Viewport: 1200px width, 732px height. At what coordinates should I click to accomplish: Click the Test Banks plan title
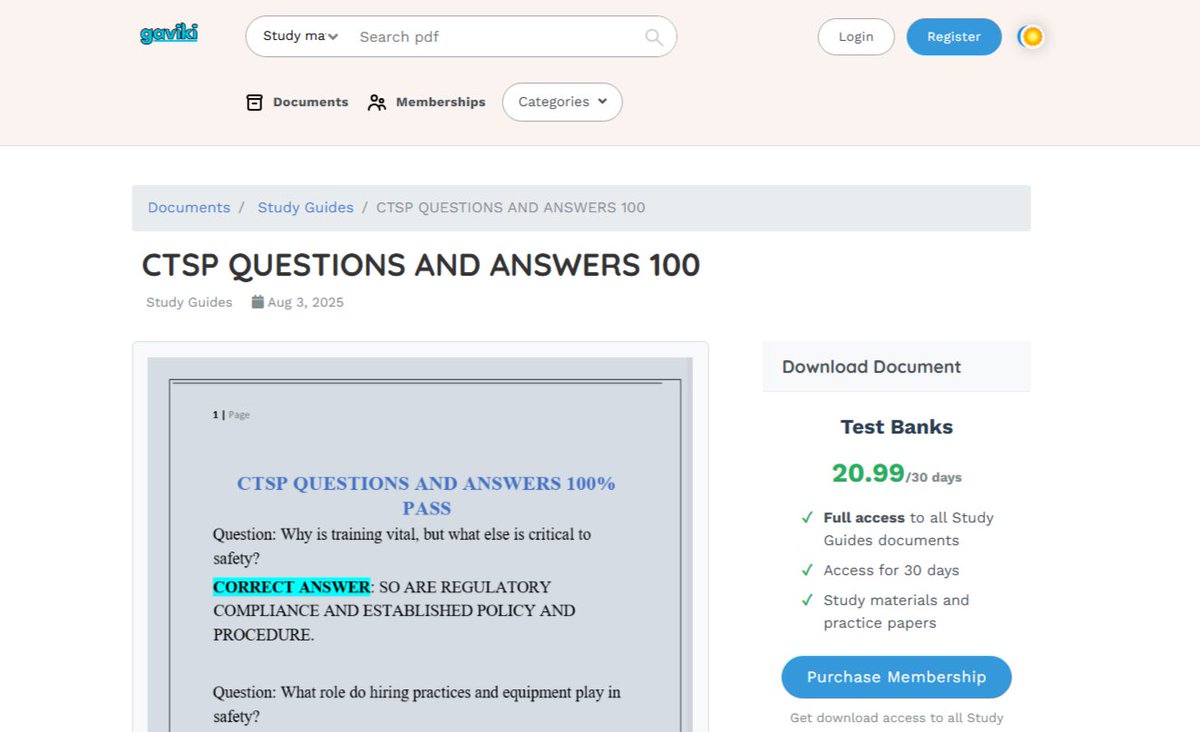(896, 427)
